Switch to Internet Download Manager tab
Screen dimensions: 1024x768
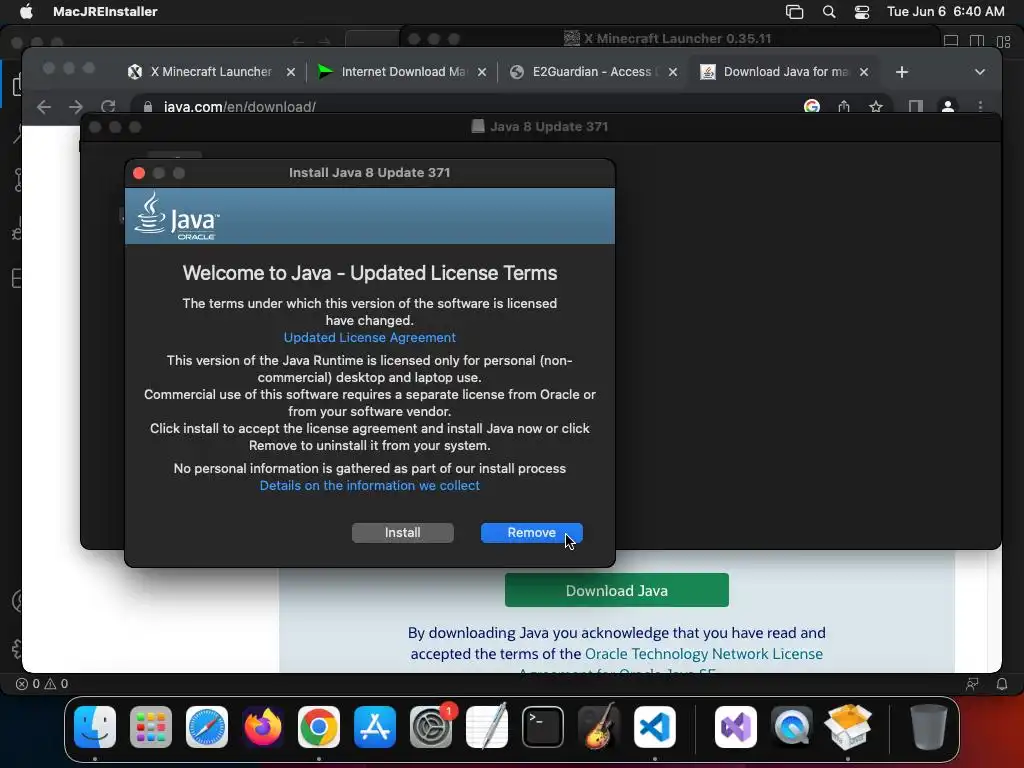403,72
